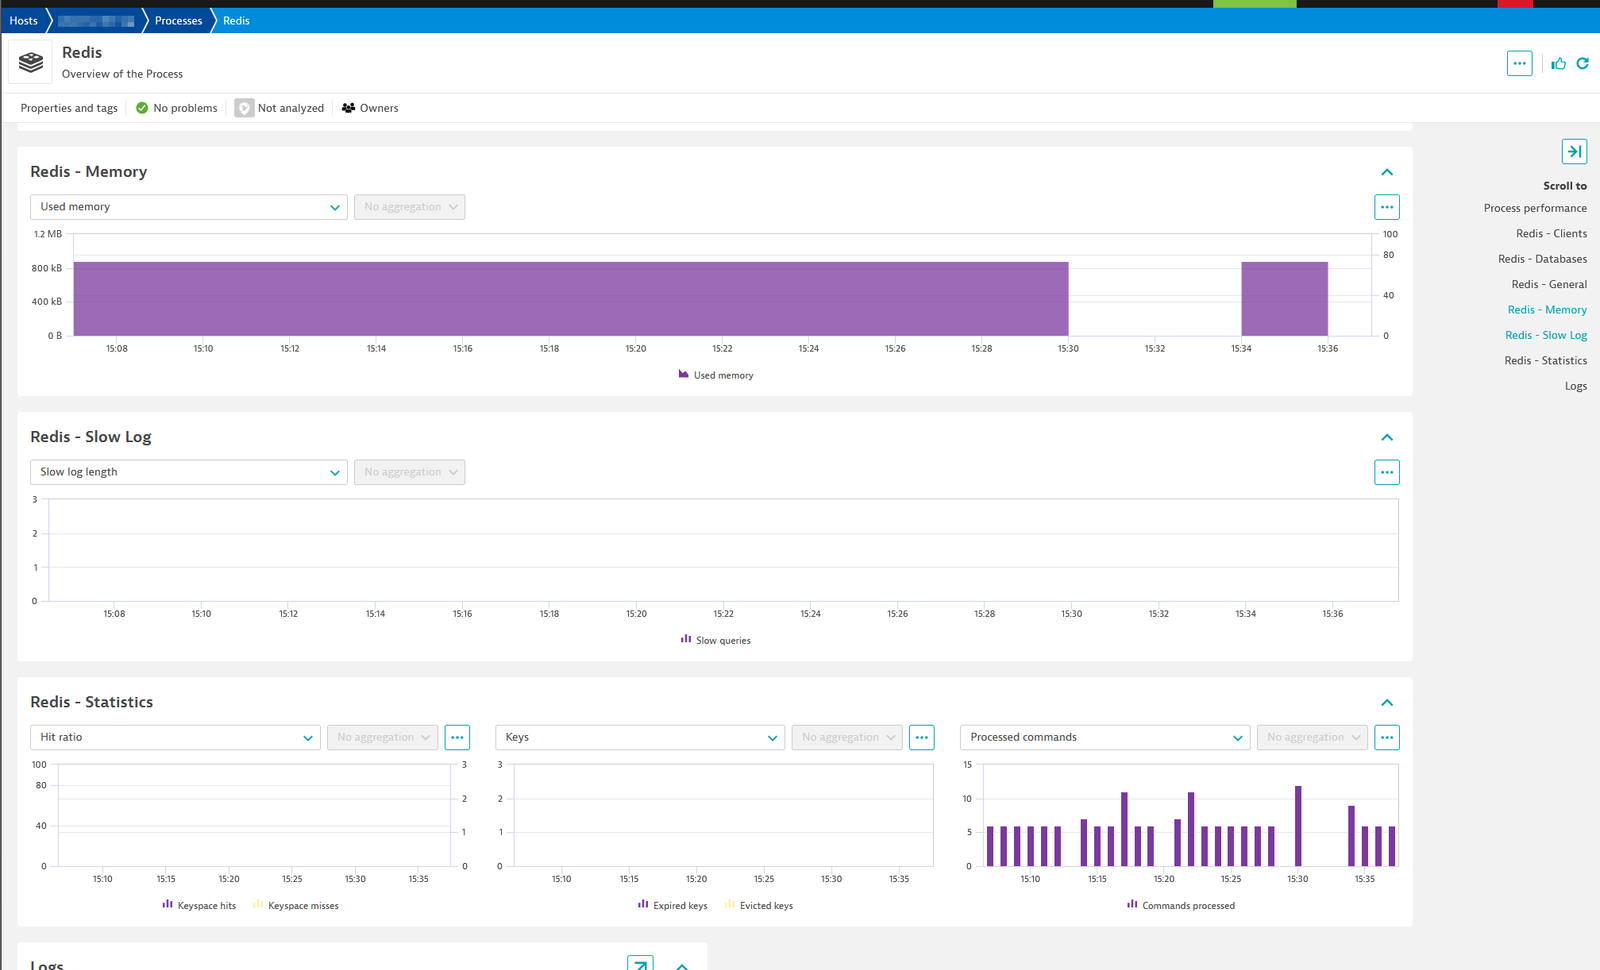The image size is (1600, 970).
Task: Click the 'Overview of the Process' subtitle
Action: pyautogui.click(x=122, y=74)
